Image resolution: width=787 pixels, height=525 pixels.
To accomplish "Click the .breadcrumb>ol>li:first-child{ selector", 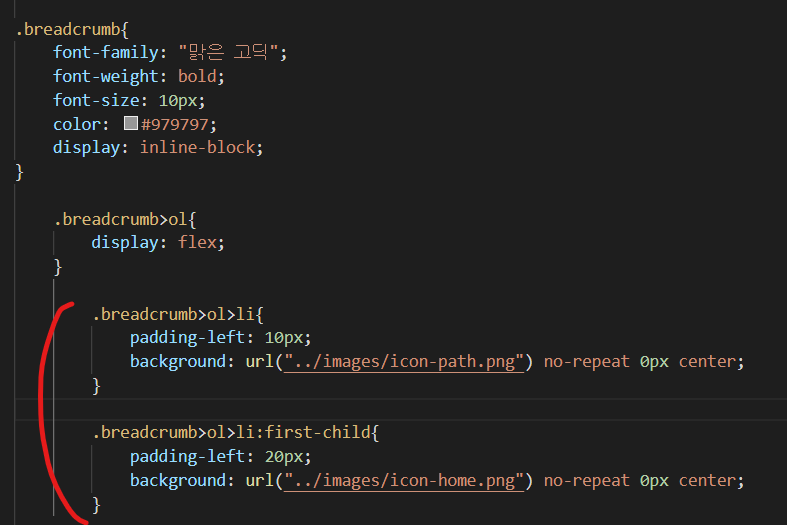I will (235, 432).
